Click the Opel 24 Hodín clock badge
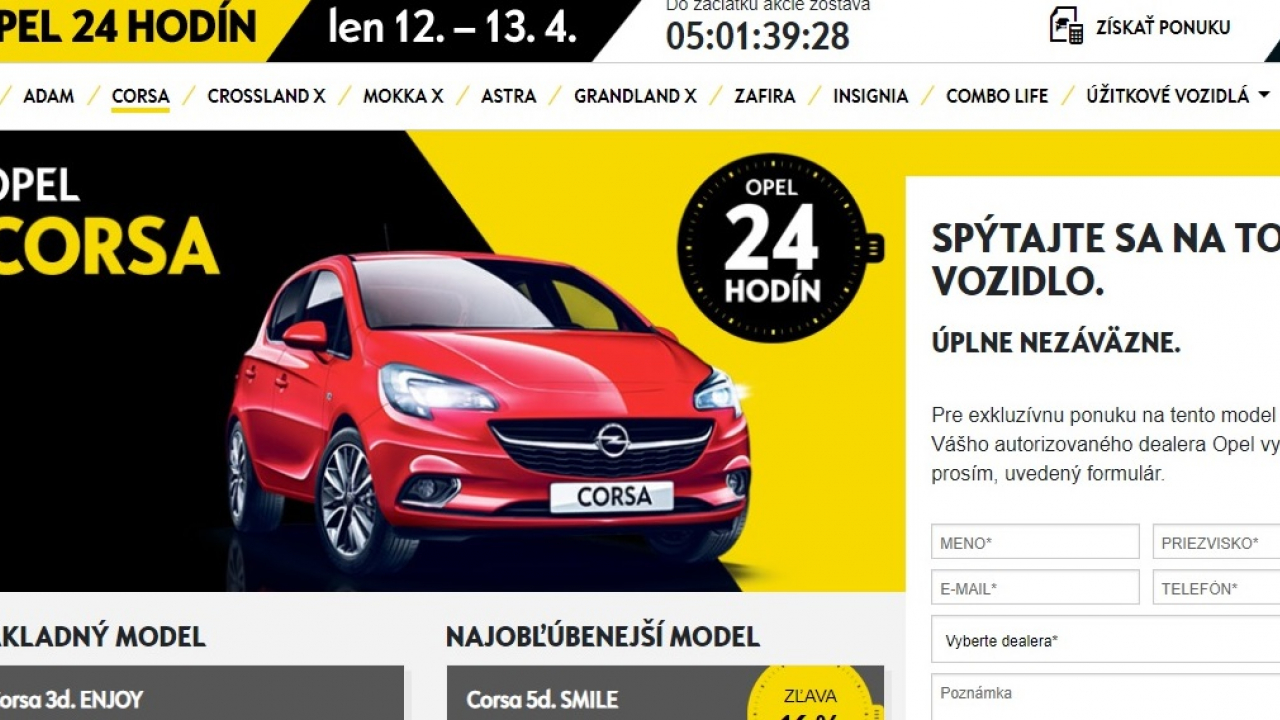The width and height of the screenshot is (1280, 720). (776, 248)
